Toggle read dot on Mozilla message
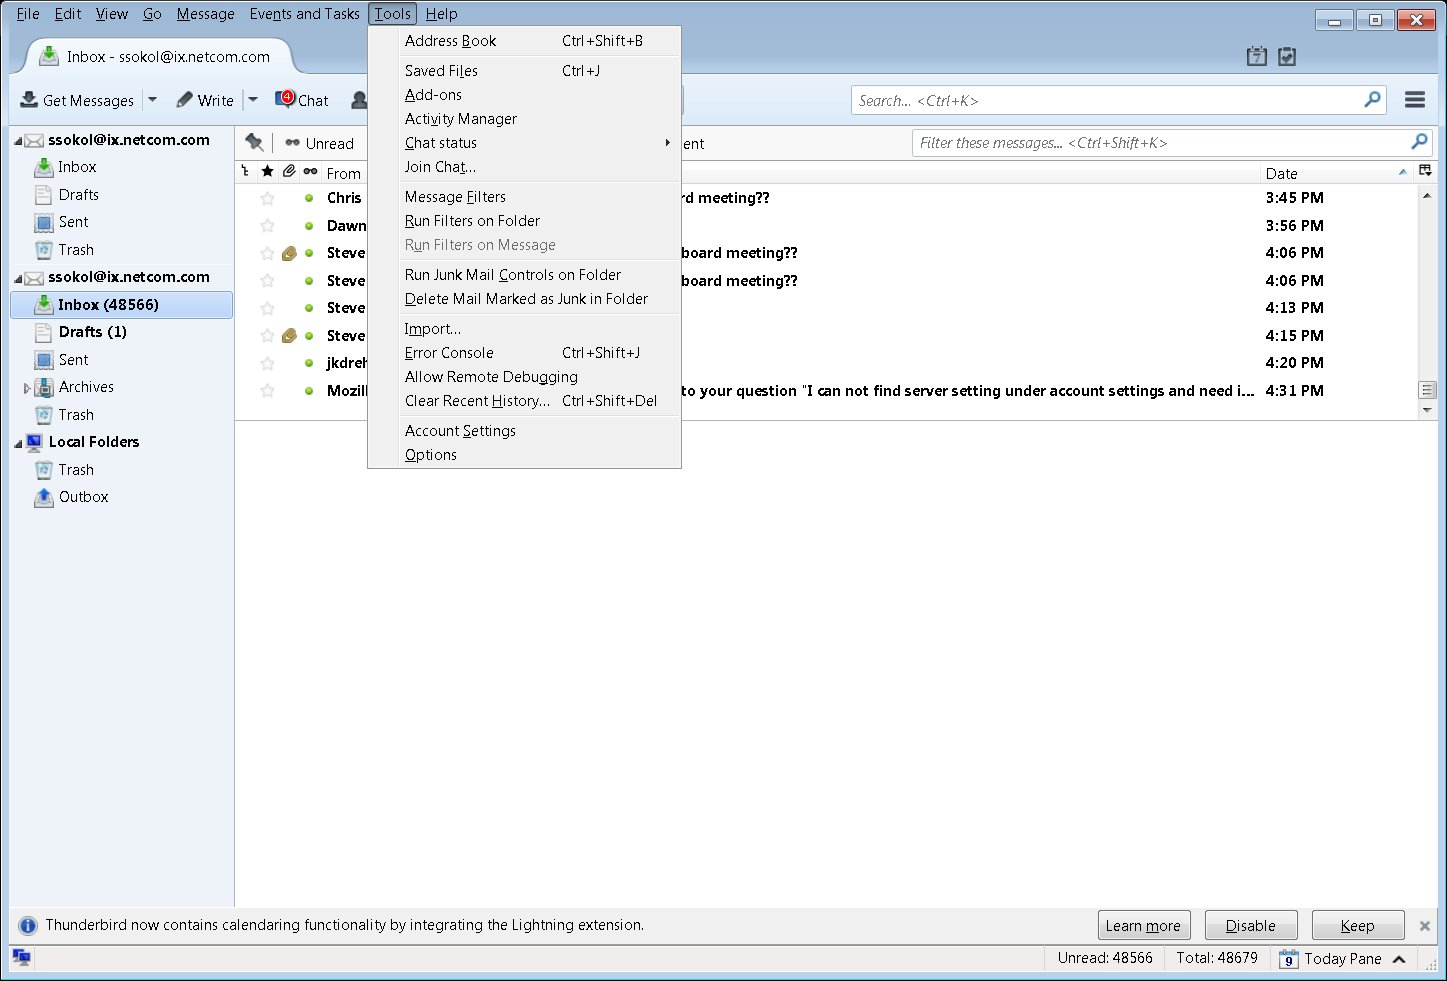The width and height of the screenshot is (1447, 981). point(309,391)
